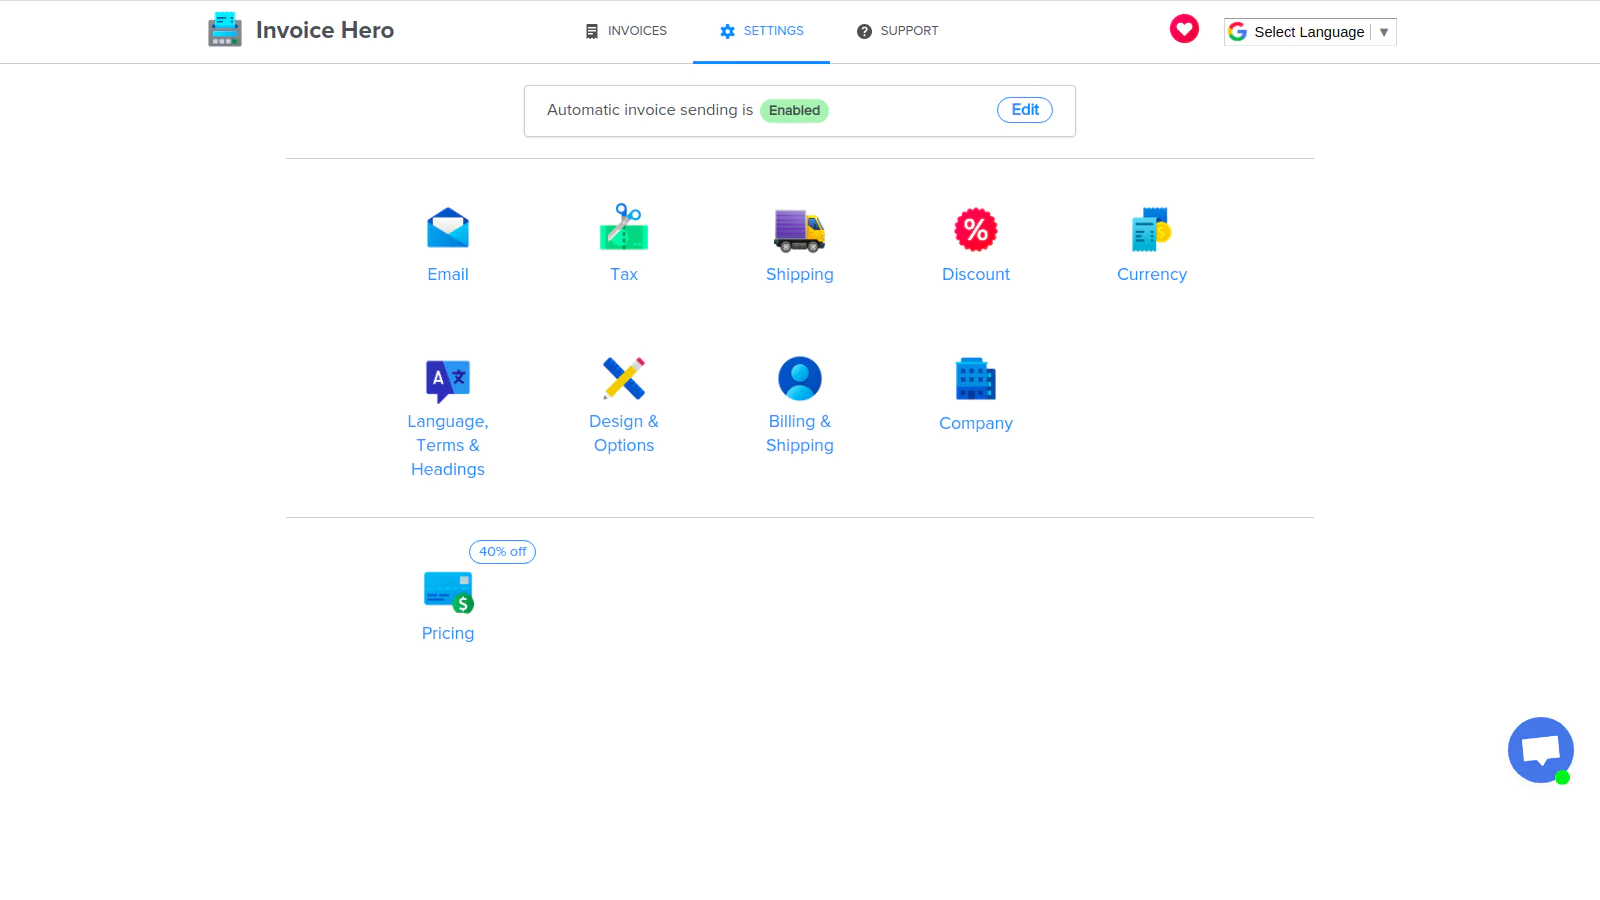This screenshot has height=900, width=1600.
Task: Open the Shipping settings via truck icon
Action: click(799, 230)
